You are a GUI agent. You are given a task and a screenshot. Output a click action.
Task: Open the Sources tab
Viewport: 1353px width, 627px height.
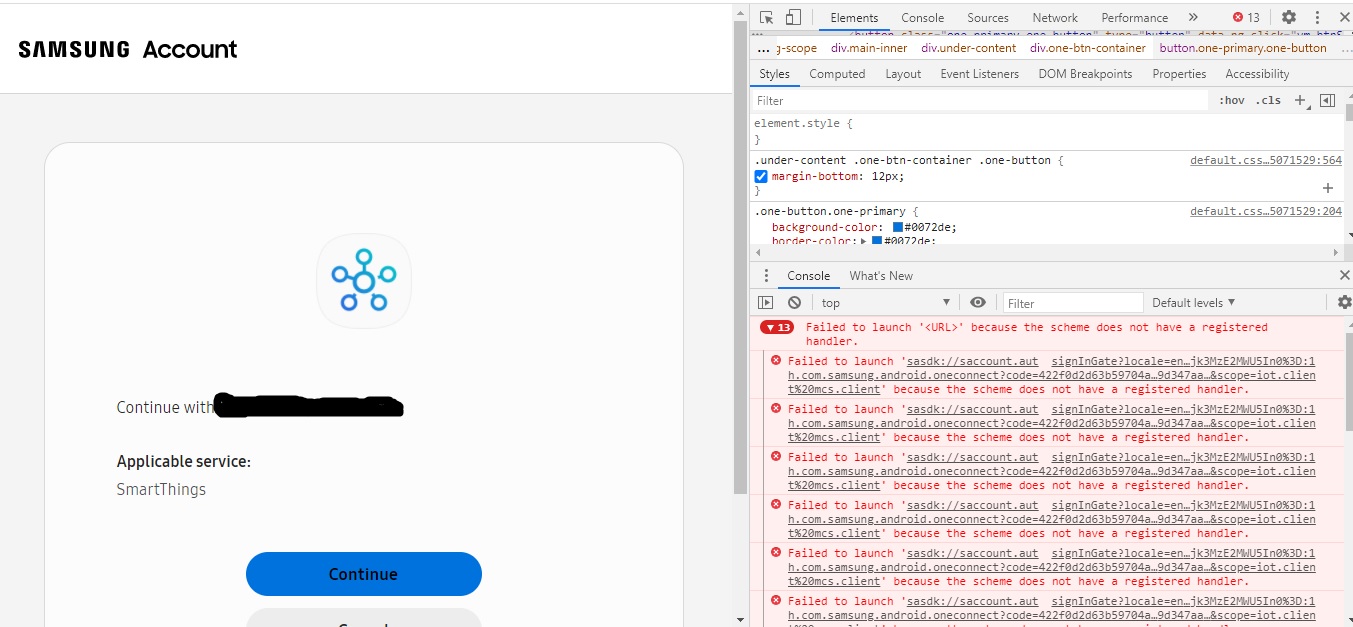coord(988,17)
